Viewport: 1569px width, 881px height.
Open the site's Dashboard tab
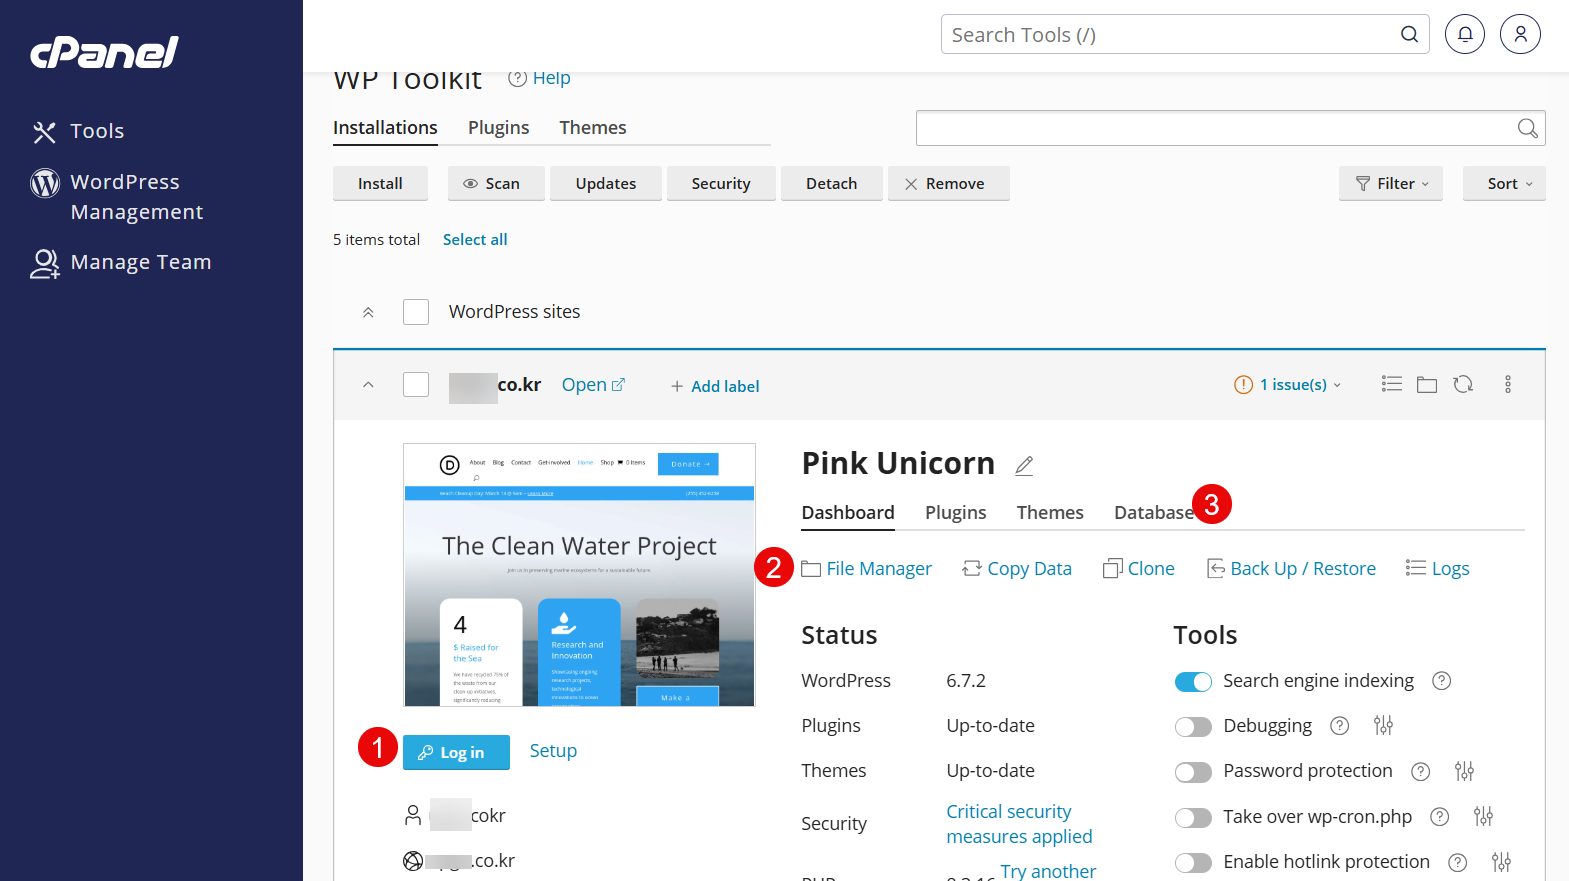tap(848, 513)
